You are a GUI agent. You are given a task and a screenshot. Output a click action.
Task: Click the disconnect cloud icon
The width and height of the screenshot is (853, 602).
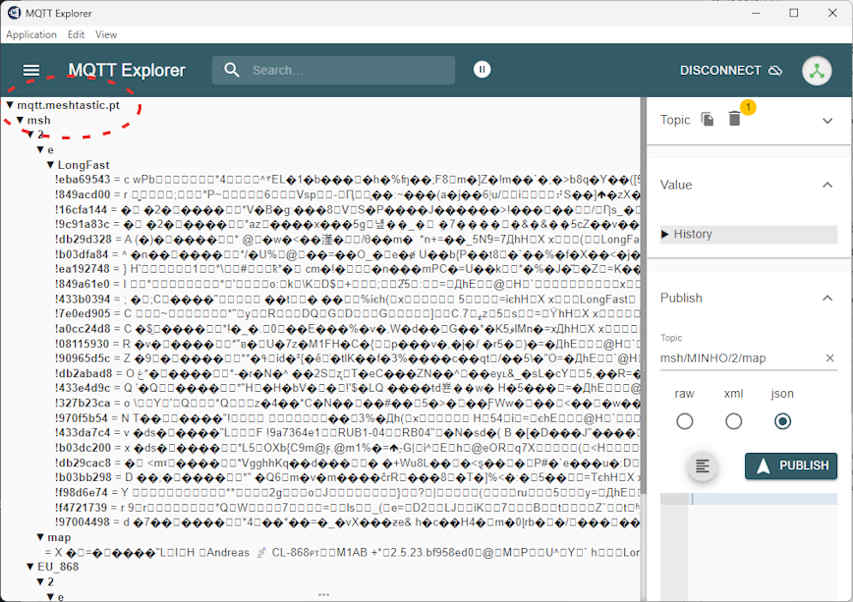pyautogui.click(x=775, y=70)
